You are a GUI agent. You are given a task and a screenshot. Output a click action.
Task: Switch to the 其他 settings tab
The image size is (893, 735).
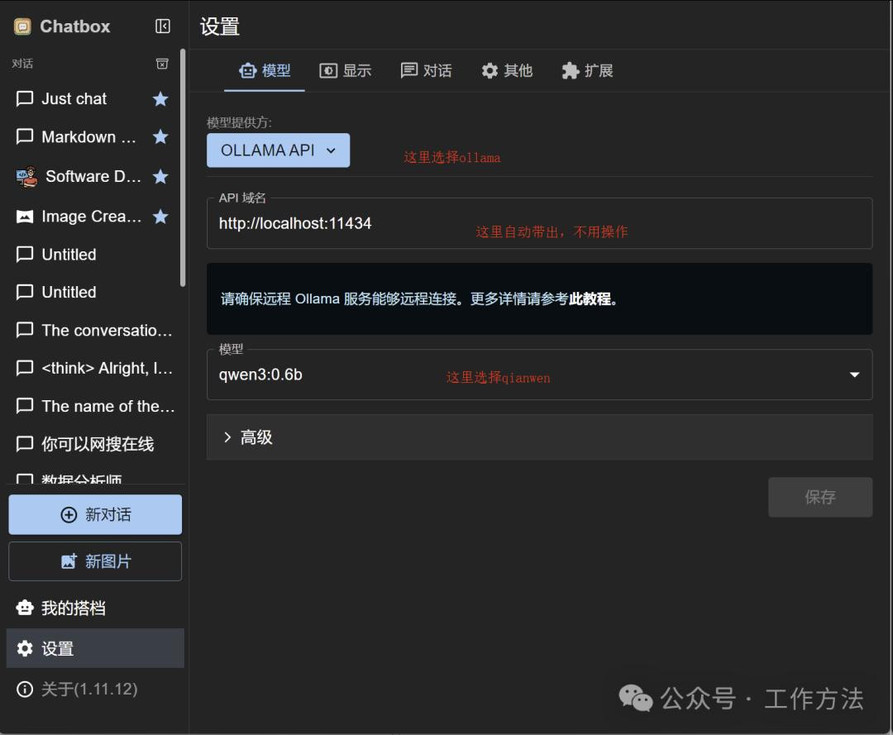click(x=506, y=71)
